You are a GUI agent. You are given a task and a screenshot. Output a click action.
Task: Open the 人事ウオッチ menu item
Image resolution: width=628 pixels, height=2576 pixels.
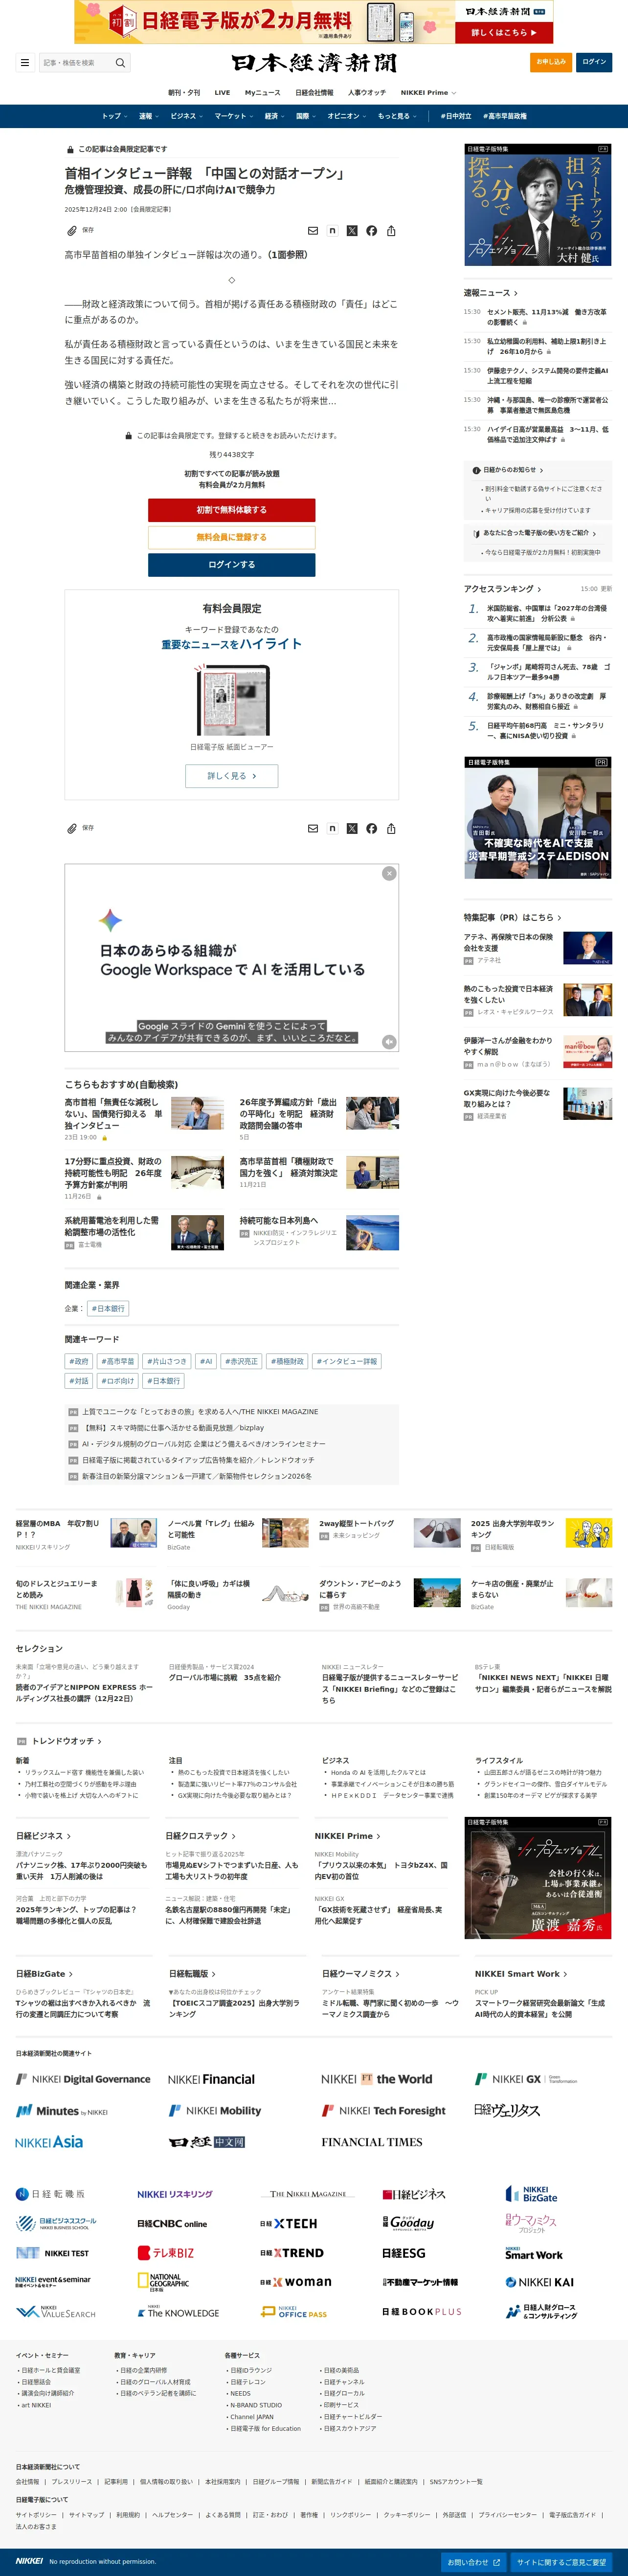click(367, 92)
